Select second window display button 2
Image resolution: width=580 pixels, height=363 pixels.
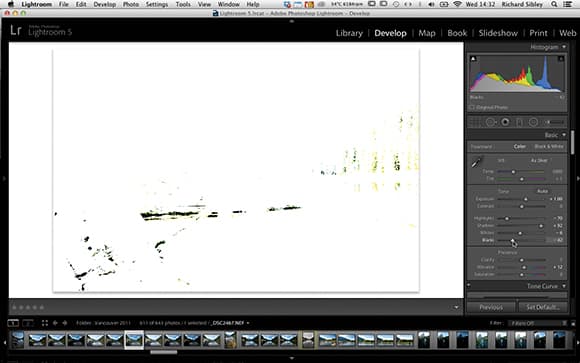point(28,323)
